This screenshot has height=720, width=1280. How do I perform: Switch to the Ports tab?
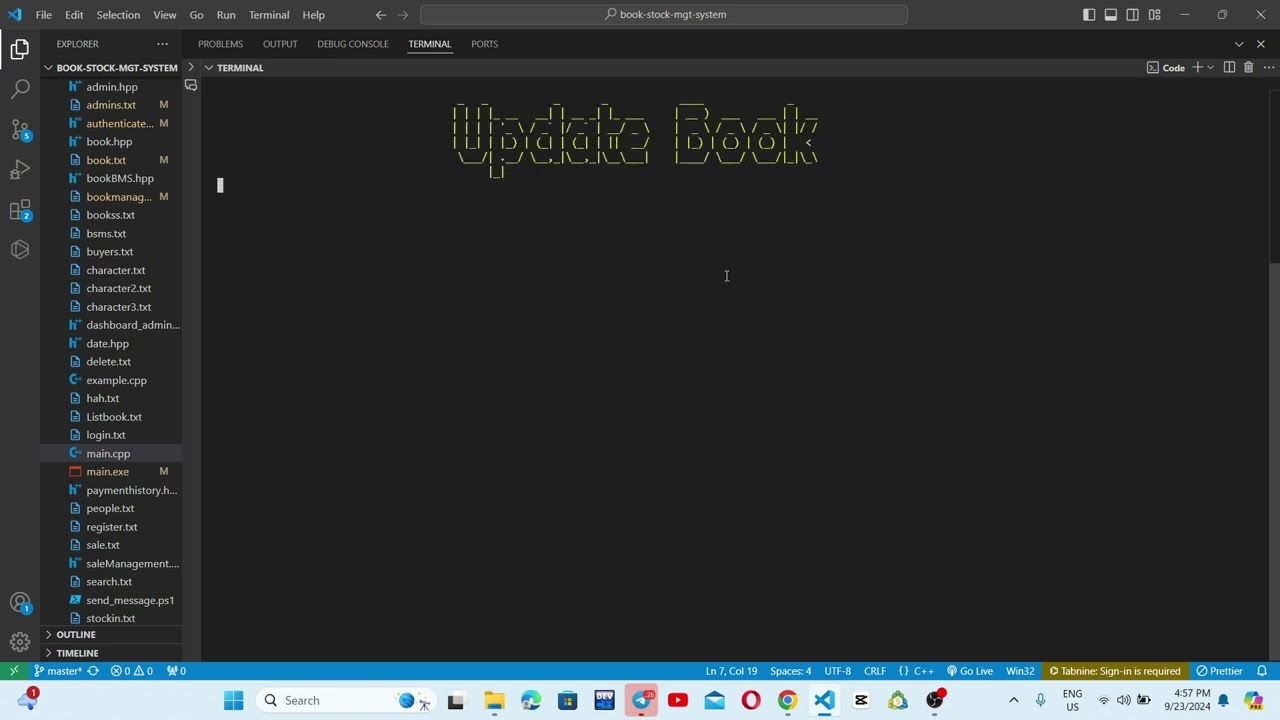click(484, 44)
